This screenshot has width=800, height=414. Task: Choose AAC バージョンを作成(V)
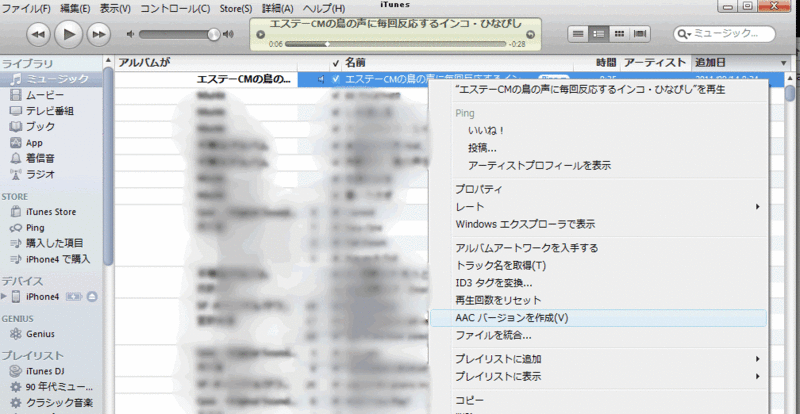tap(598, 318)
